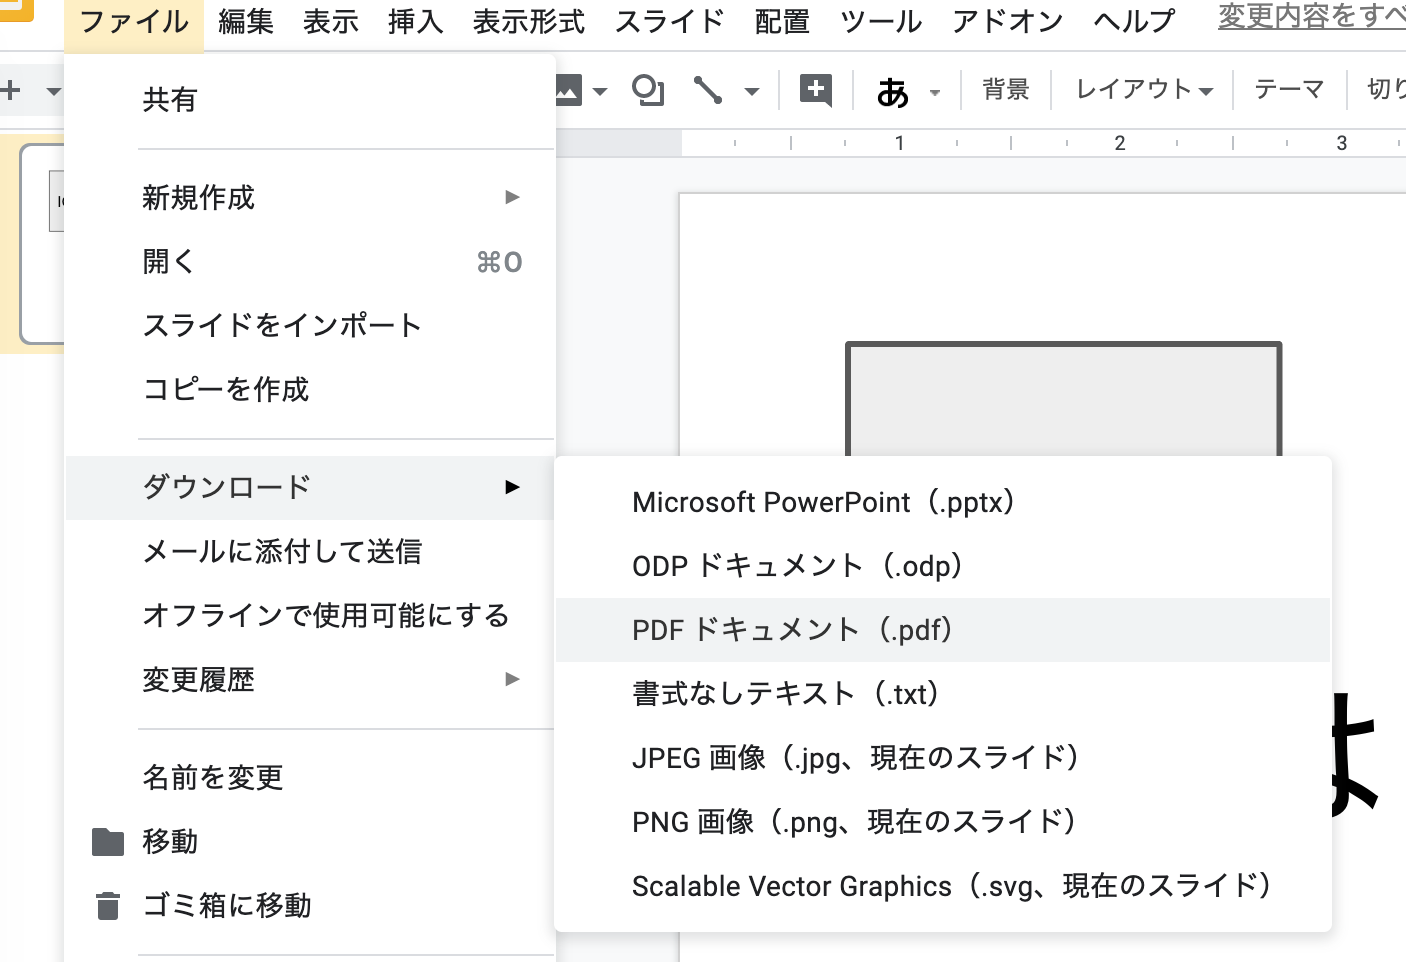Click the あ input tools icon

892,92
